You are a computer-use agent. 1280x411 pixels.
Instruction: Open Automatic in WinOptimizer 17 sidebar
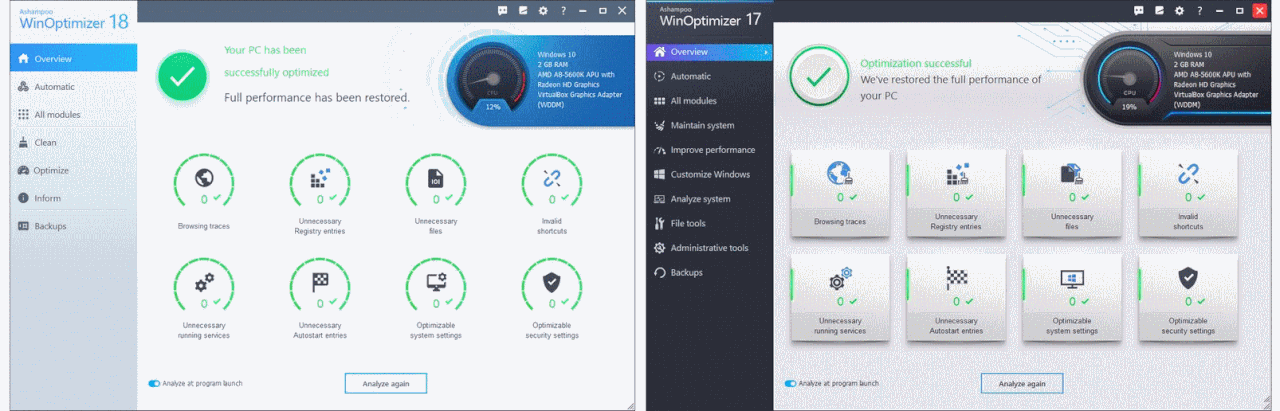click(709, 76)
